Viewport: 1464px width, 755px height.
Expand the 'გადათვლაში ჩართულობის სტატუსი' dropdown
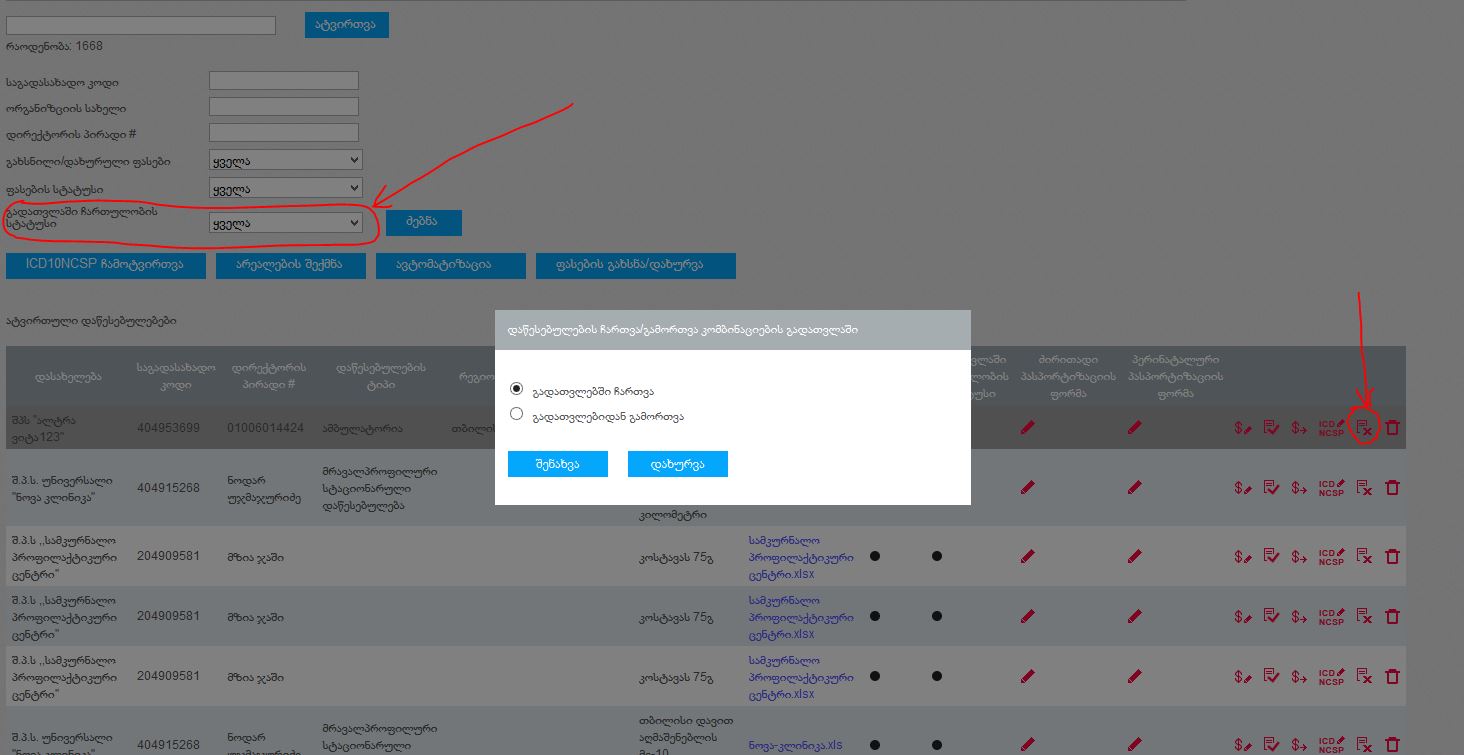coord(285,223)
